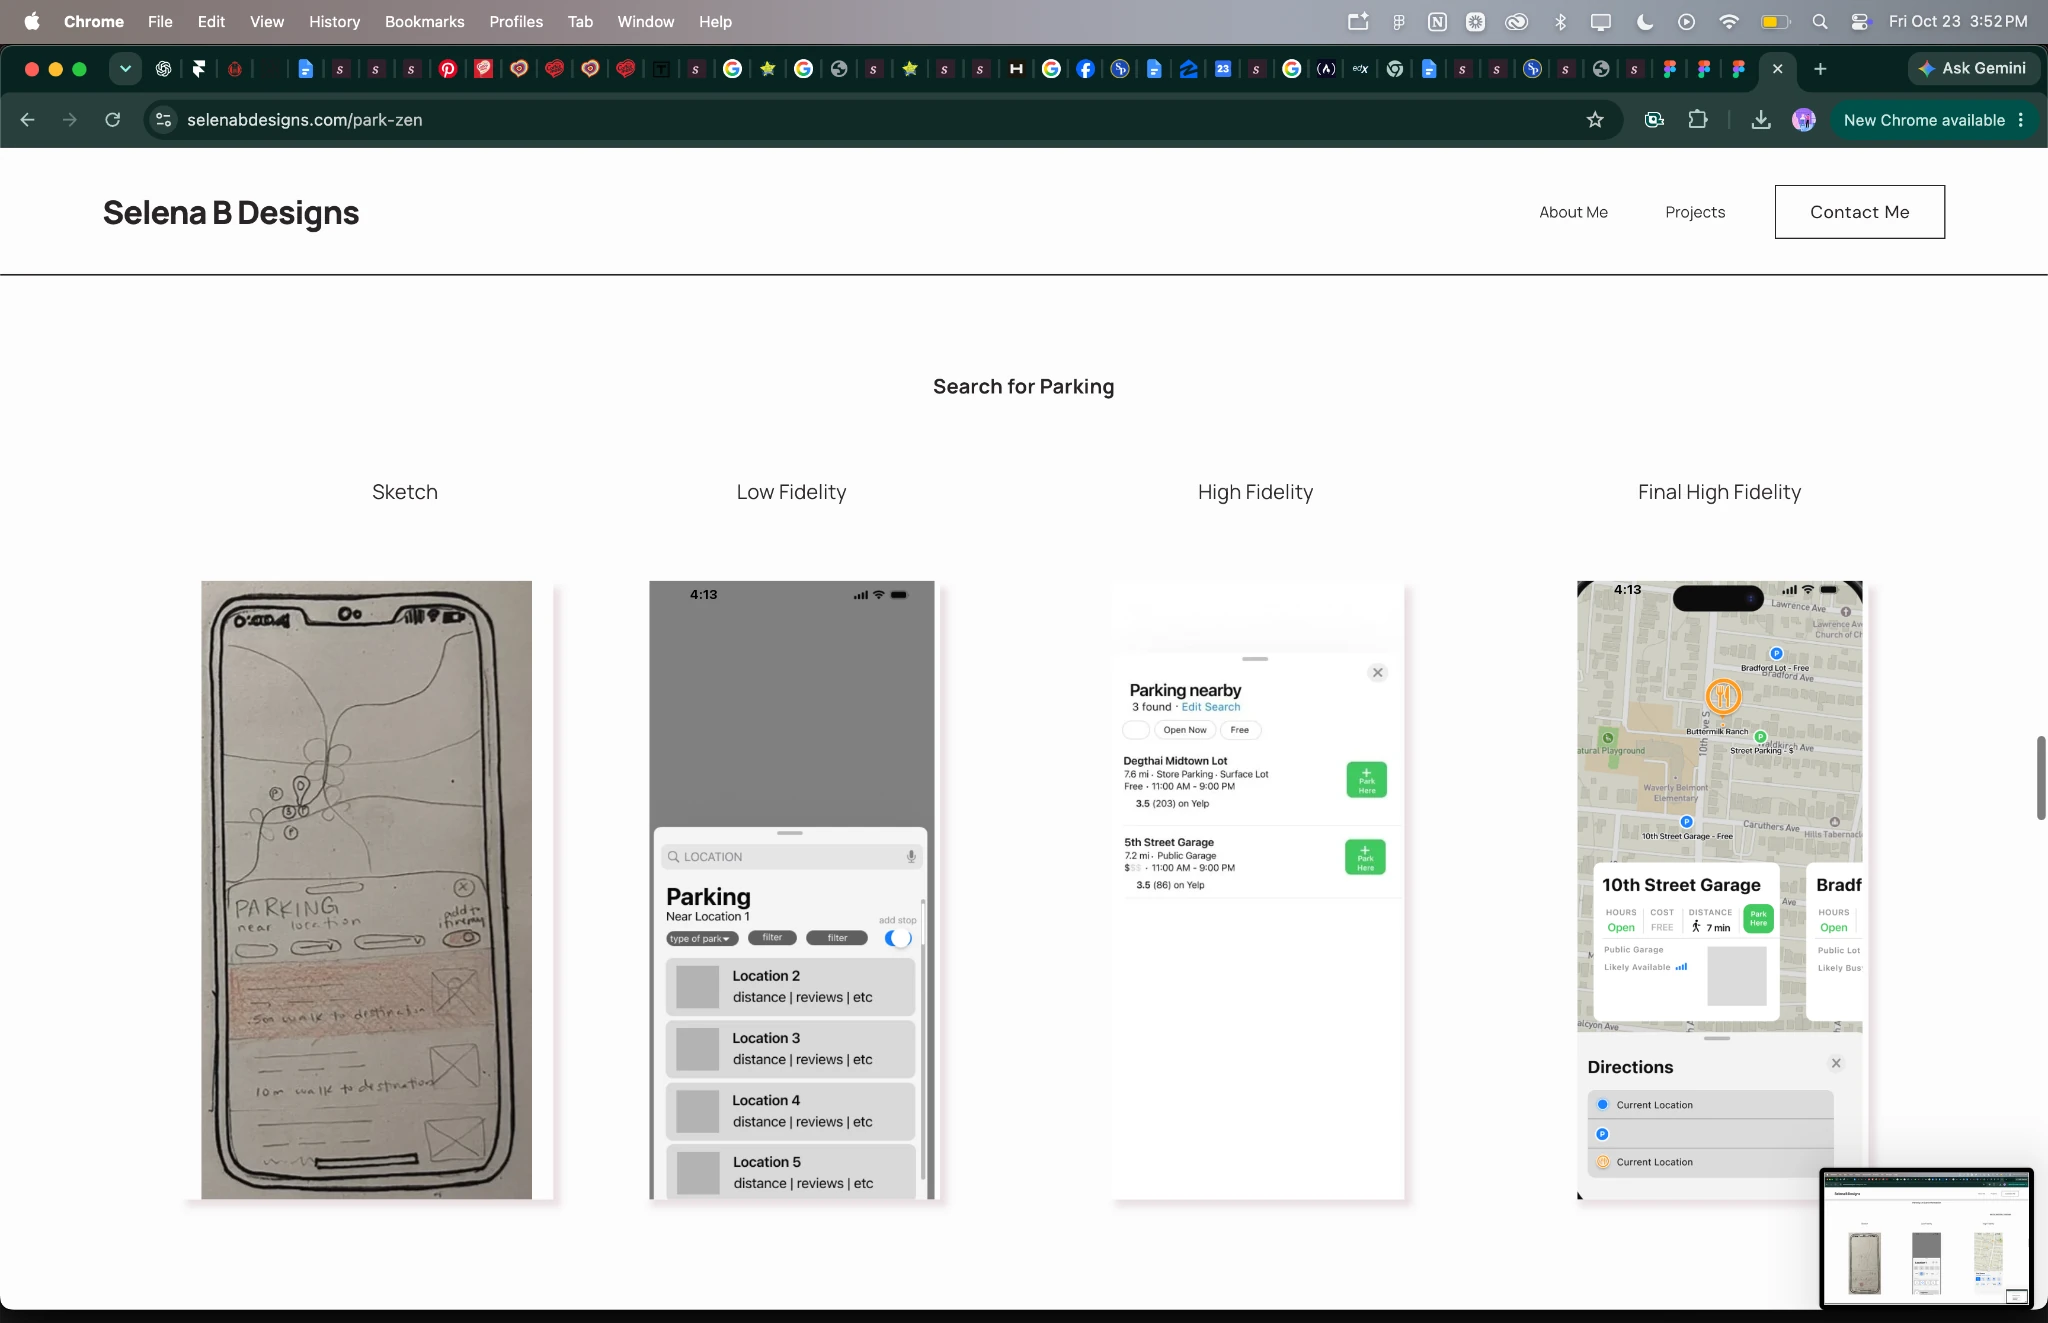Switch to the Zillow tab
The height and width of the screenshot is (1323, 2048).
[1188, 69]
